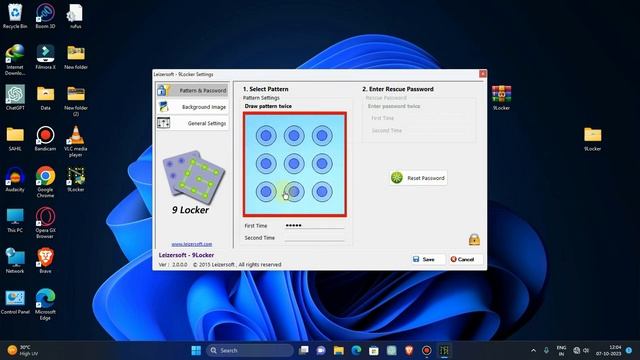Select the Boom 3D desktop icon
The width and height of the screenshot is (640, 360).
(45, 16)
